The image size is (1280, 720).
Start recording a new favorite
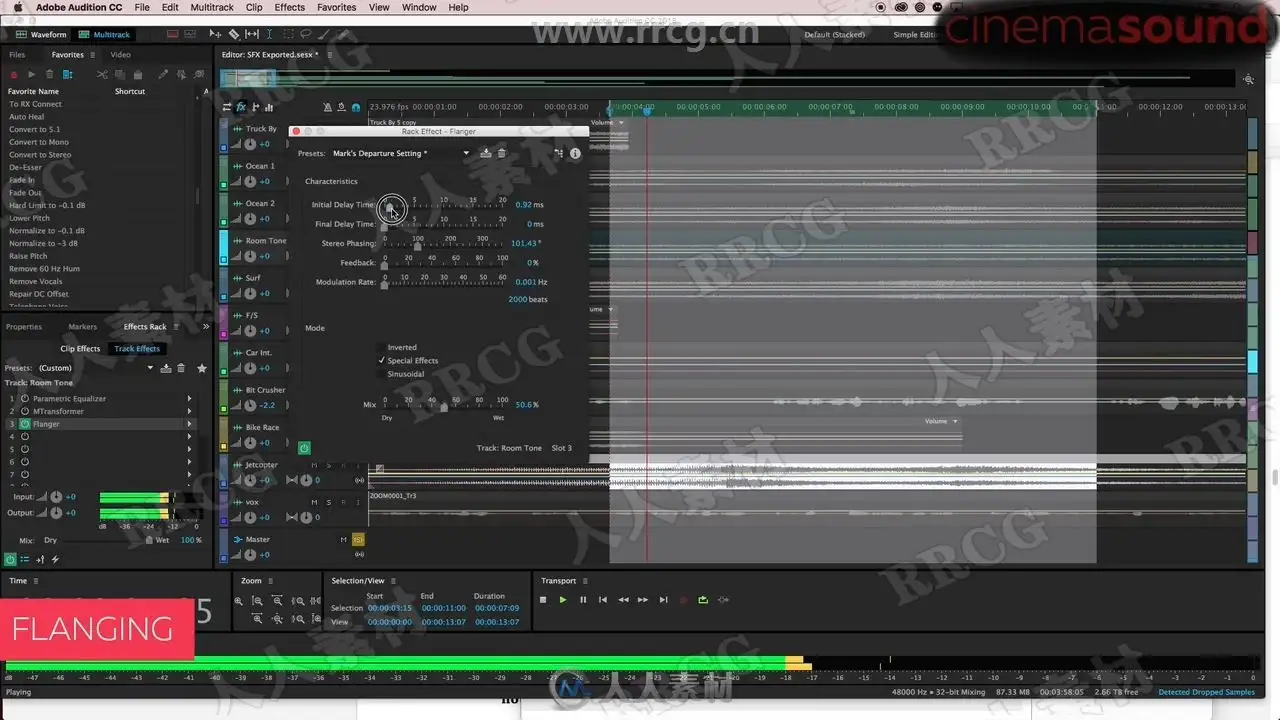(x=14, y=74)
